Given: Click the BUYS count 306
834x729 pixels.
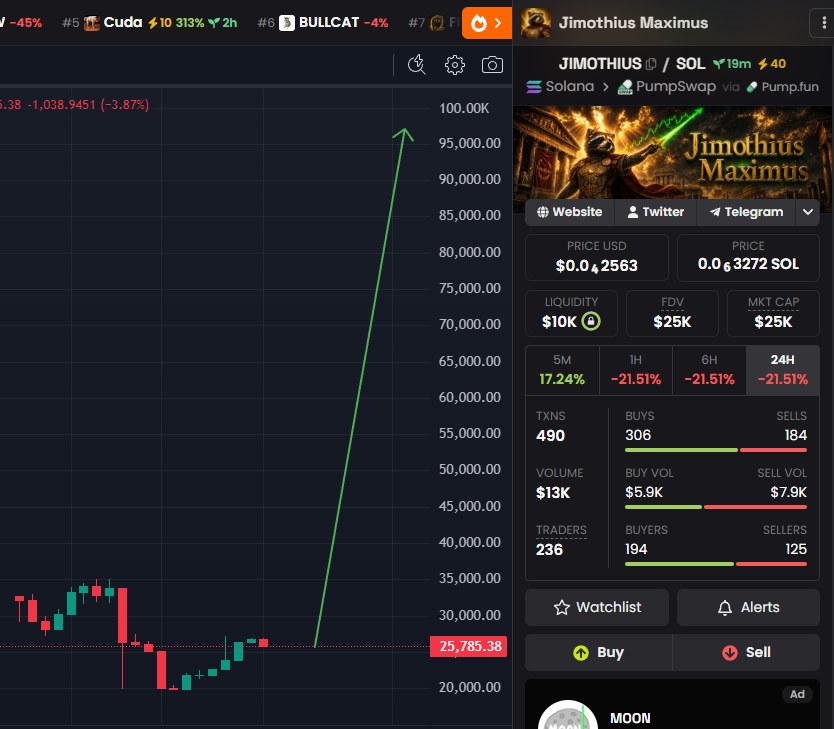Looking at the screenshot, I should click(x=638, y=435).
